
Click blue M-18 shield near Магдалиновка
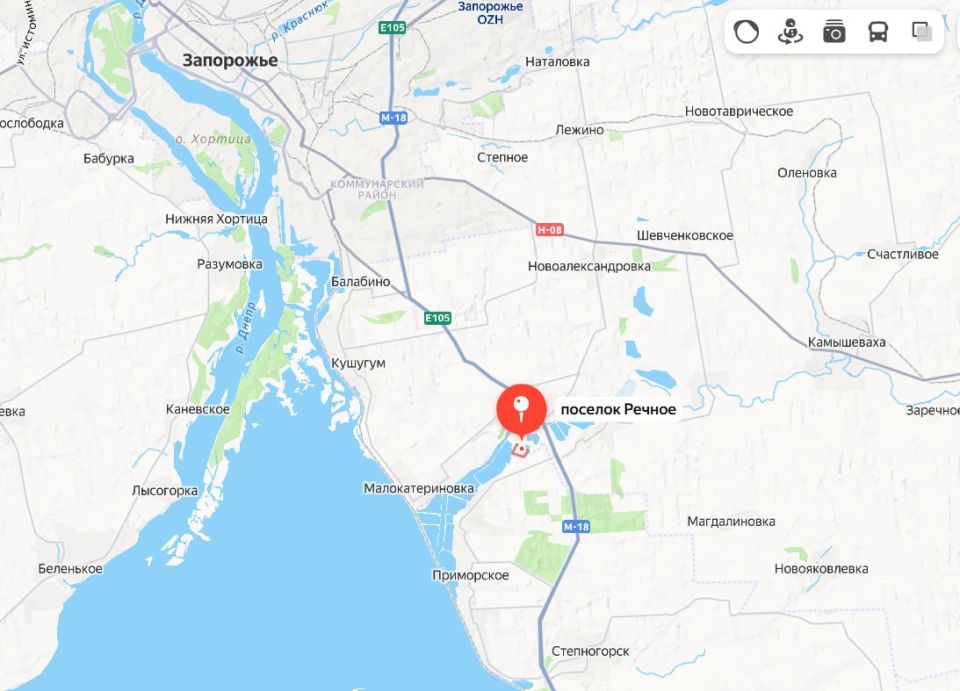click(576, 526)
